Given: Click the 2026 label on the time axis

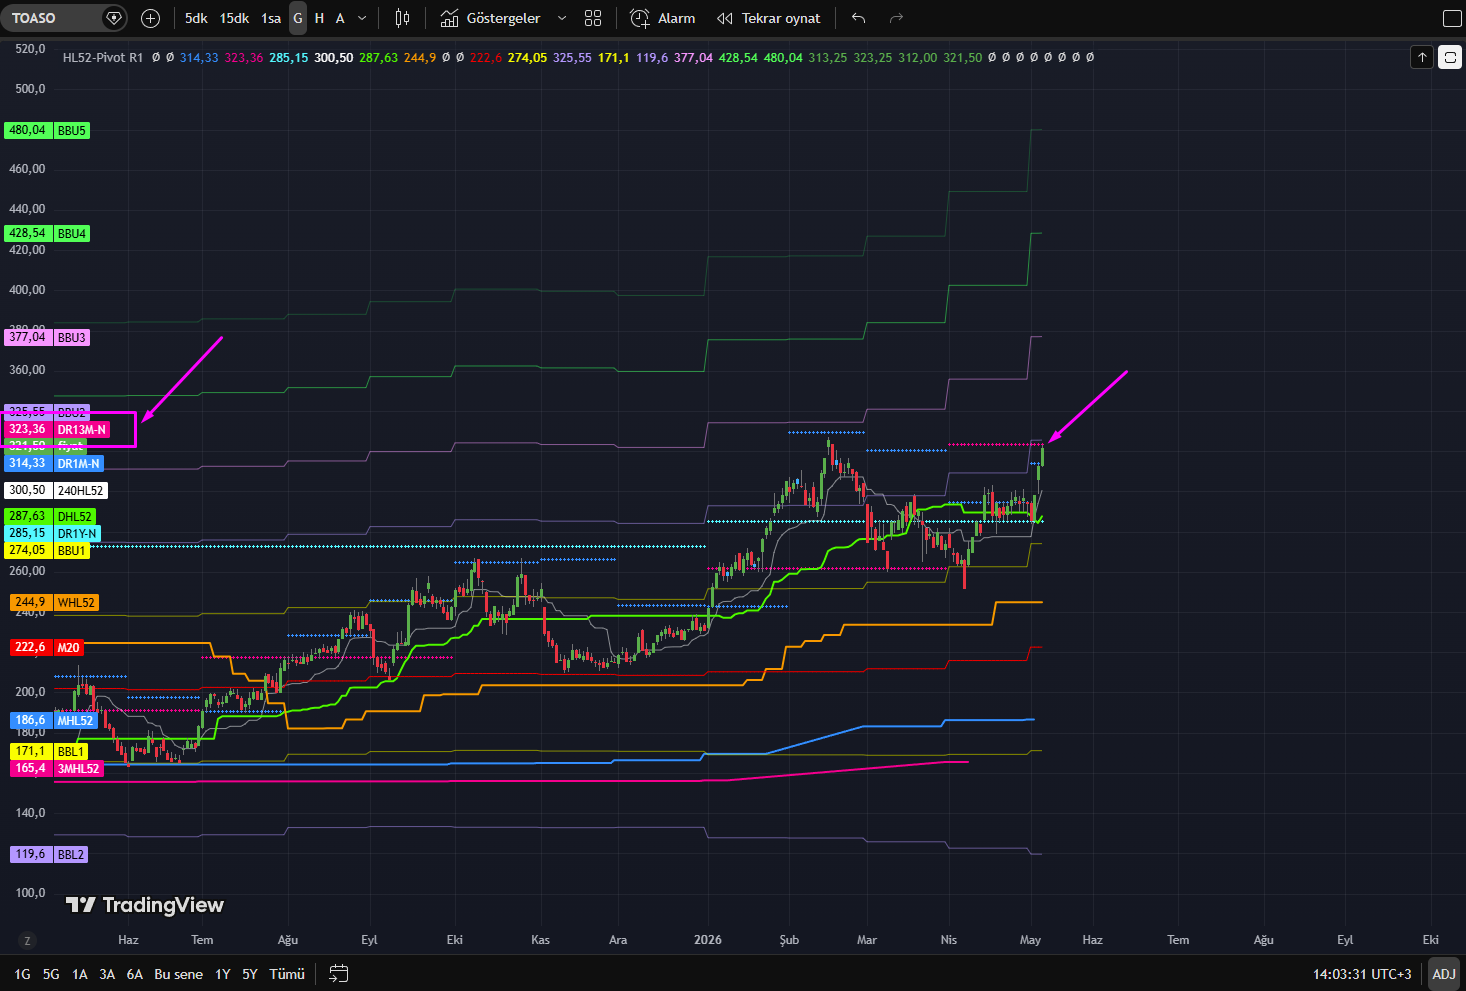Looking at the screenshot, I should pos(708,940).
